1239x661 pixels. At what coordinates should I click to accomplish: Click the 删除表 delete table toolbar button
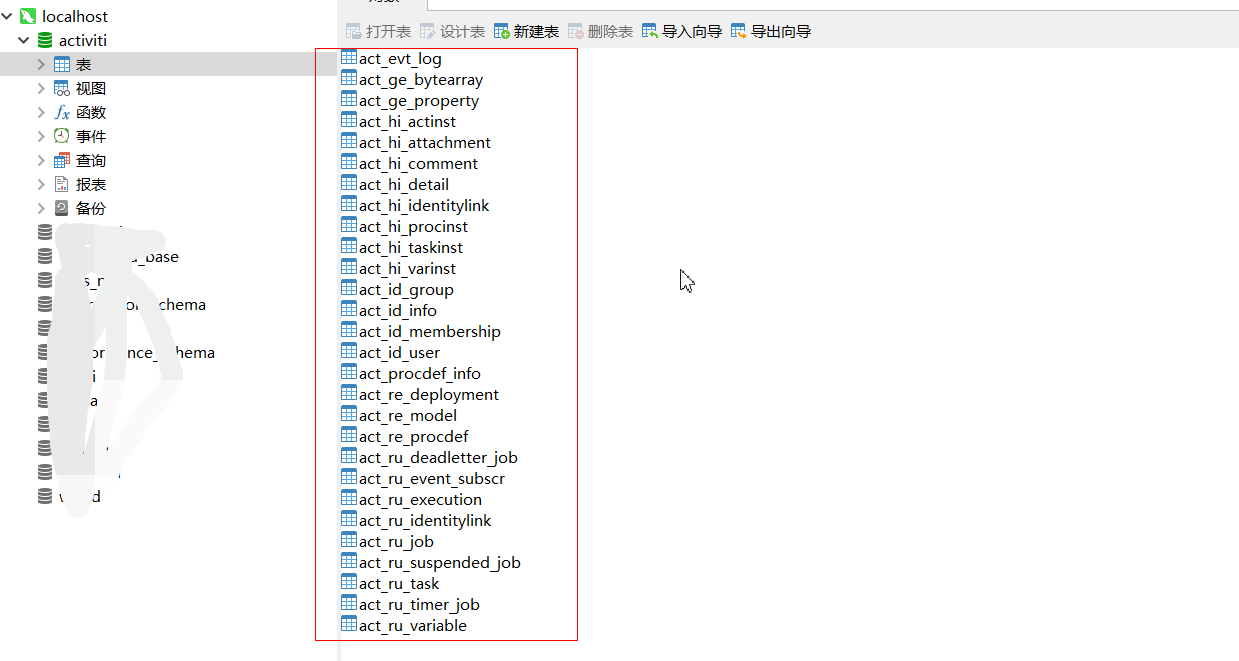click(600, 31)
